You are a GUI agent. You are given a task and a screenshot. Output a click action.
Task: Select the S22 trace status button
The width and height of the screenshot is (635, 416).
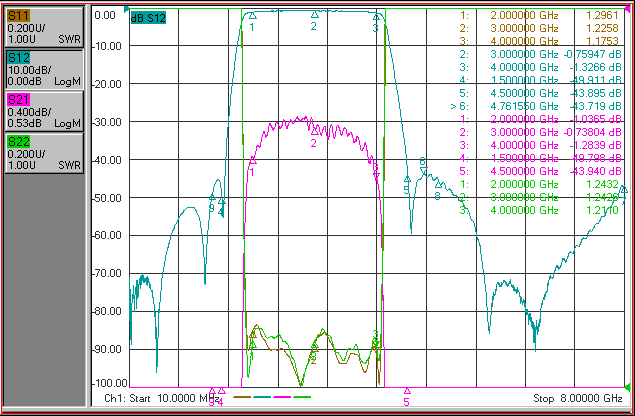[45, 154]
